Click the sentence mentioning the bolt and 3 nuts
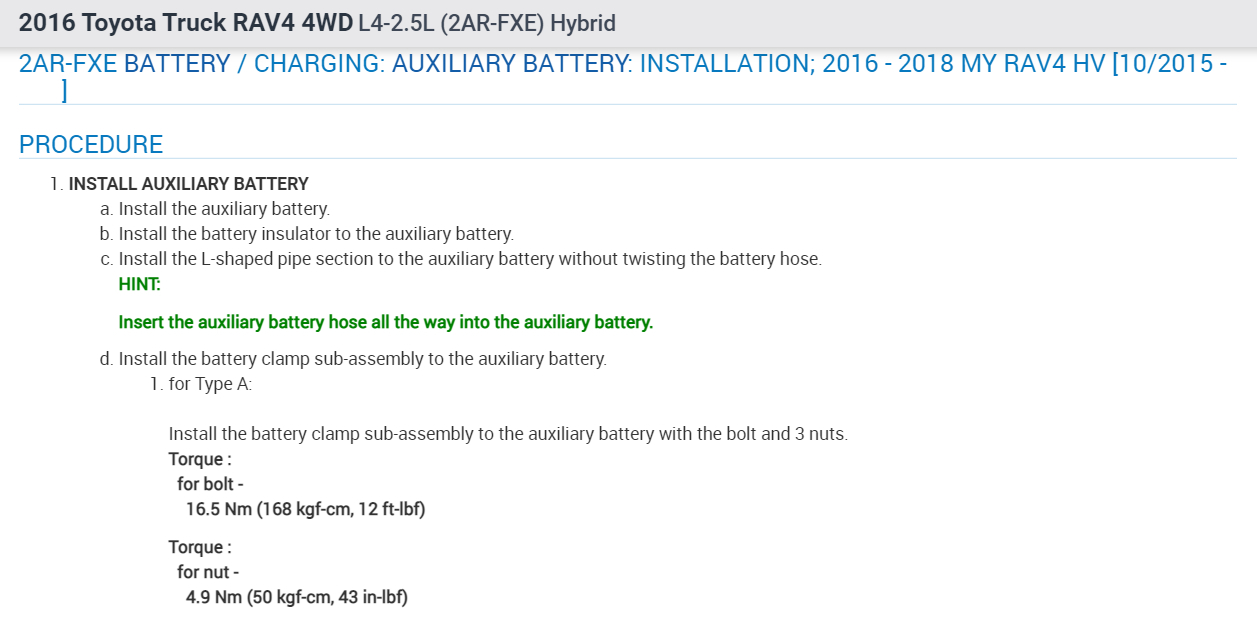The height and width of the screenshot is (637, 1257). (x=508, y=434)
